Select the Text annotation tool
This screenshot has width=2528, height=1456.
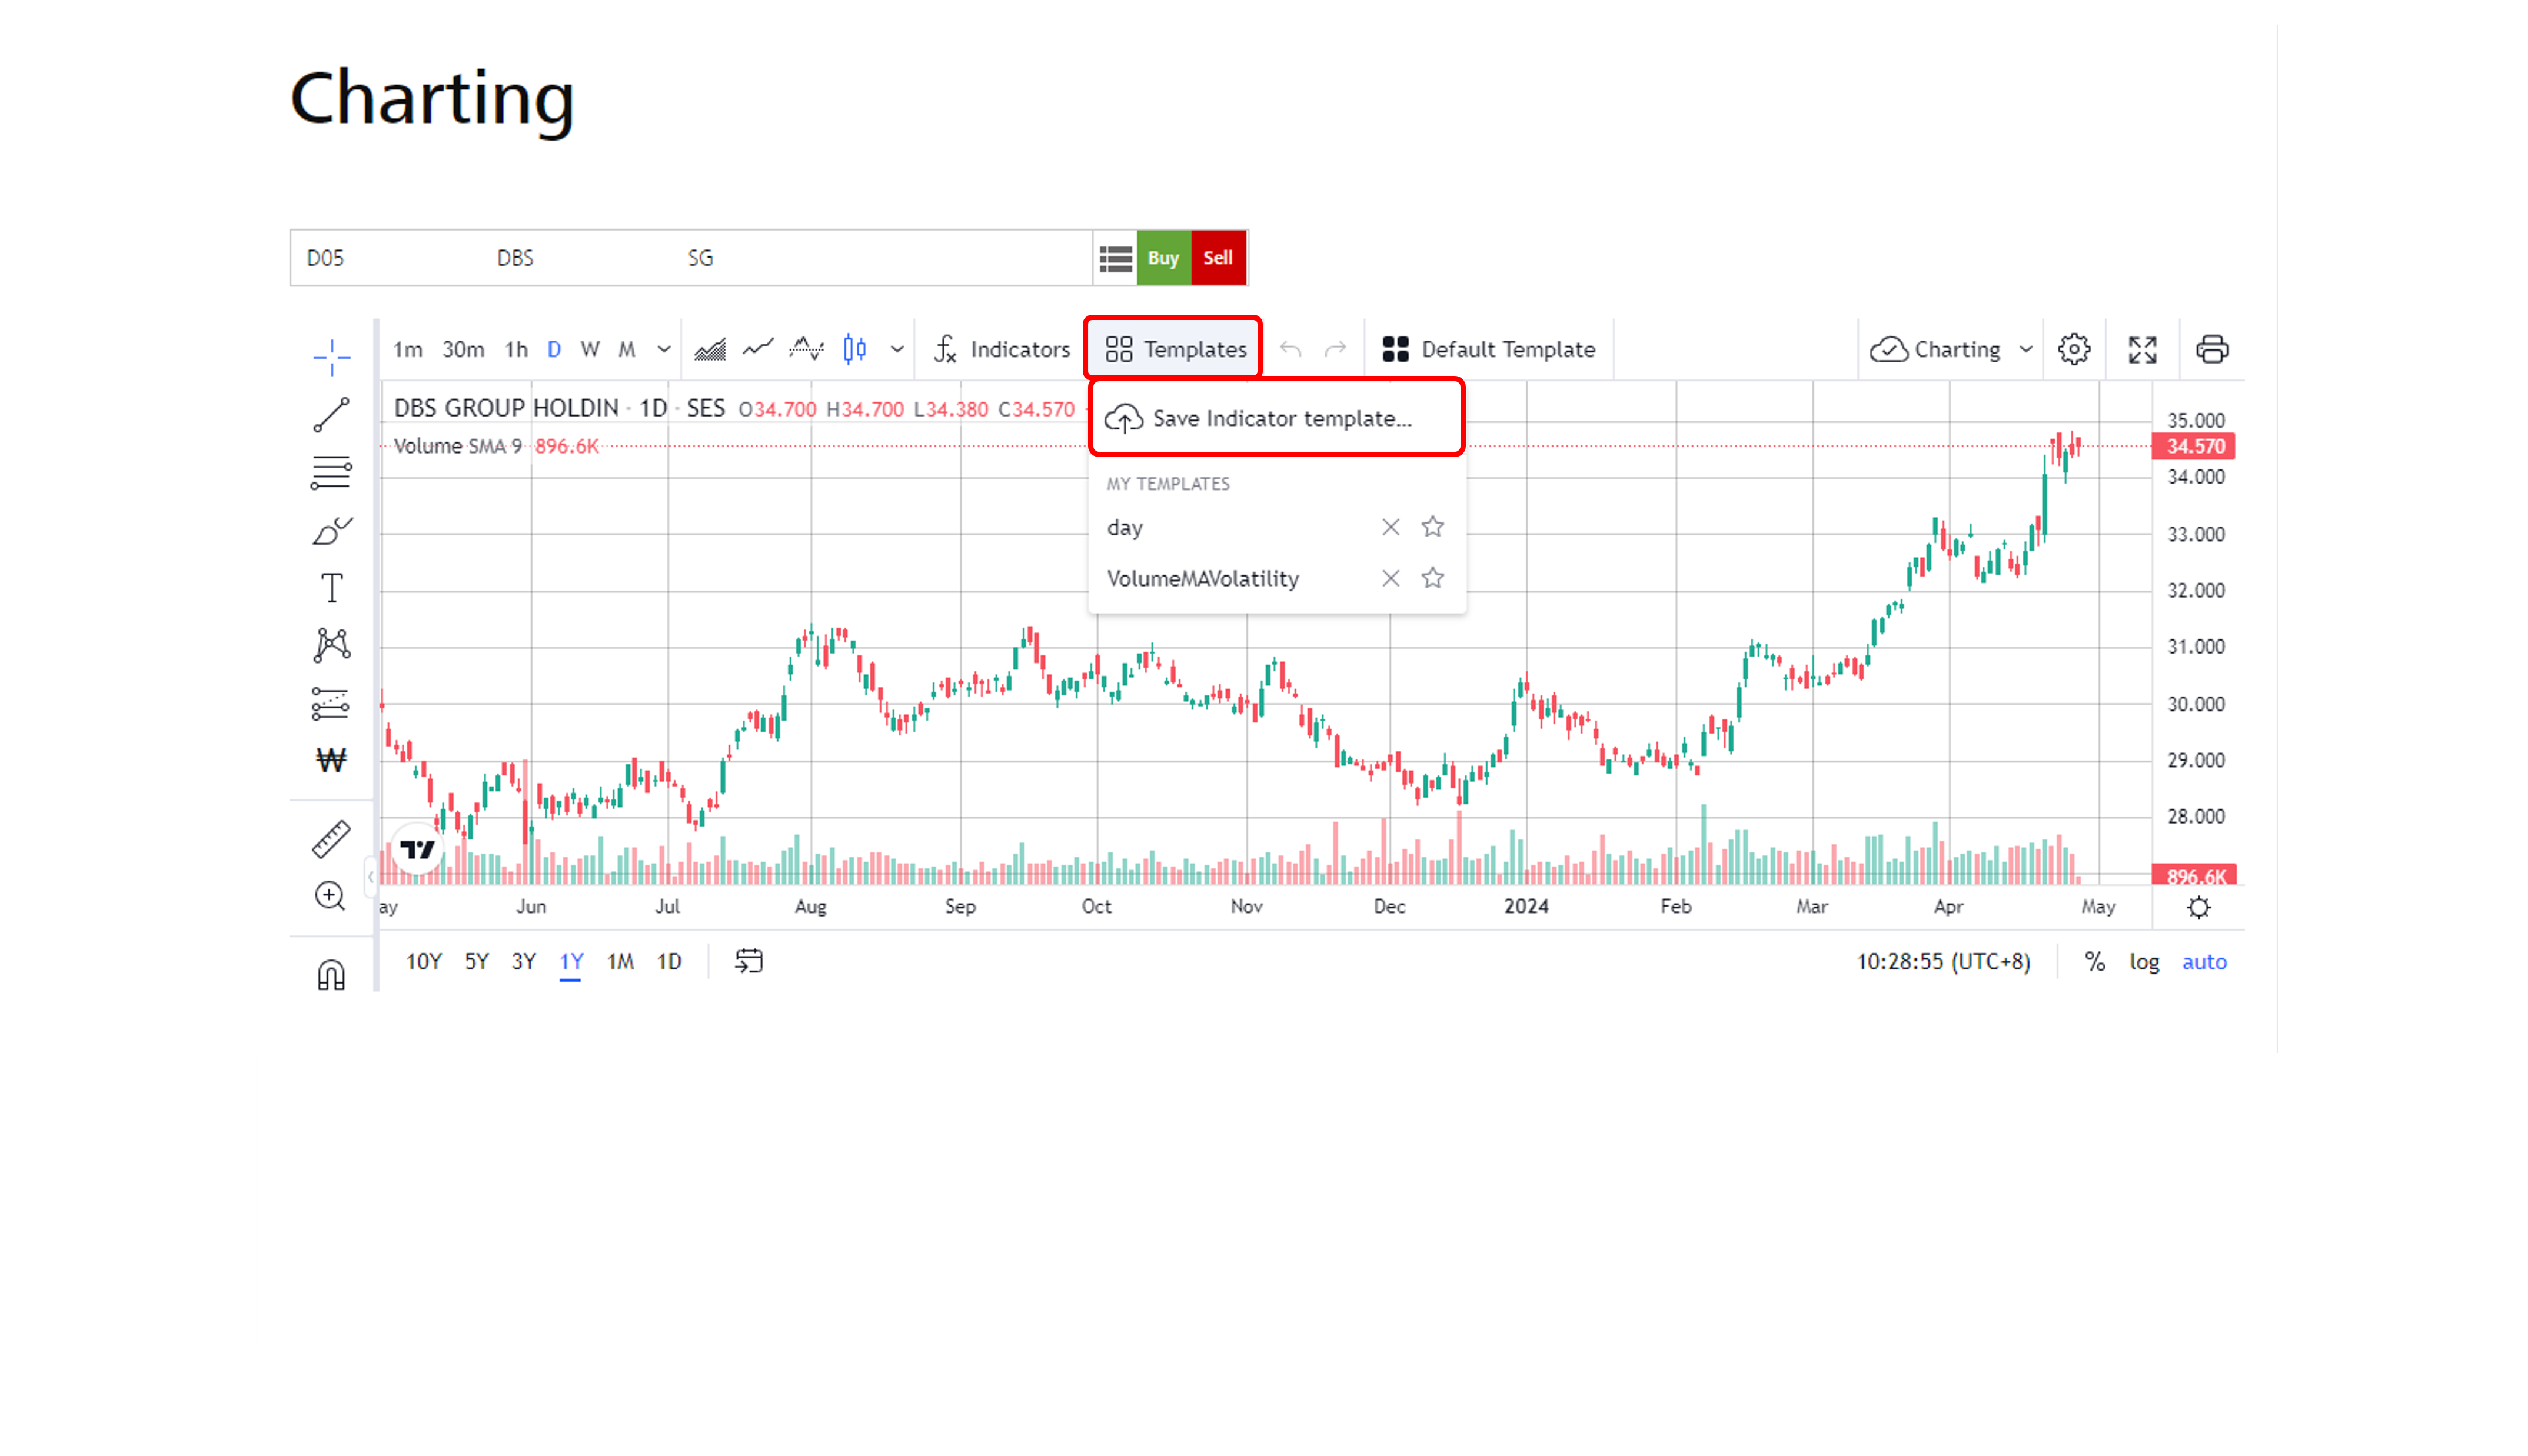(331, 588)
